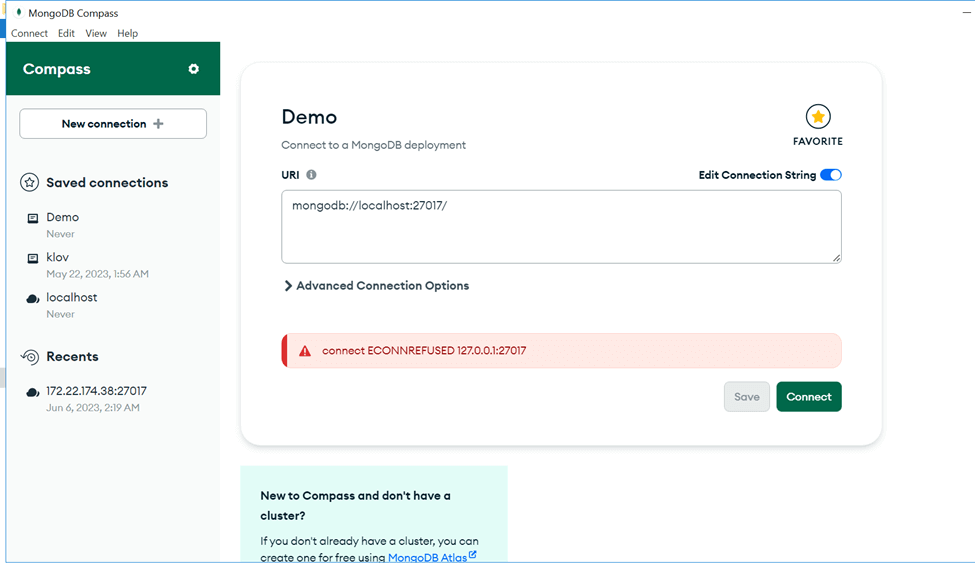Click 'Connect to a MongoDB deployment' subtitle

(373, 145)
